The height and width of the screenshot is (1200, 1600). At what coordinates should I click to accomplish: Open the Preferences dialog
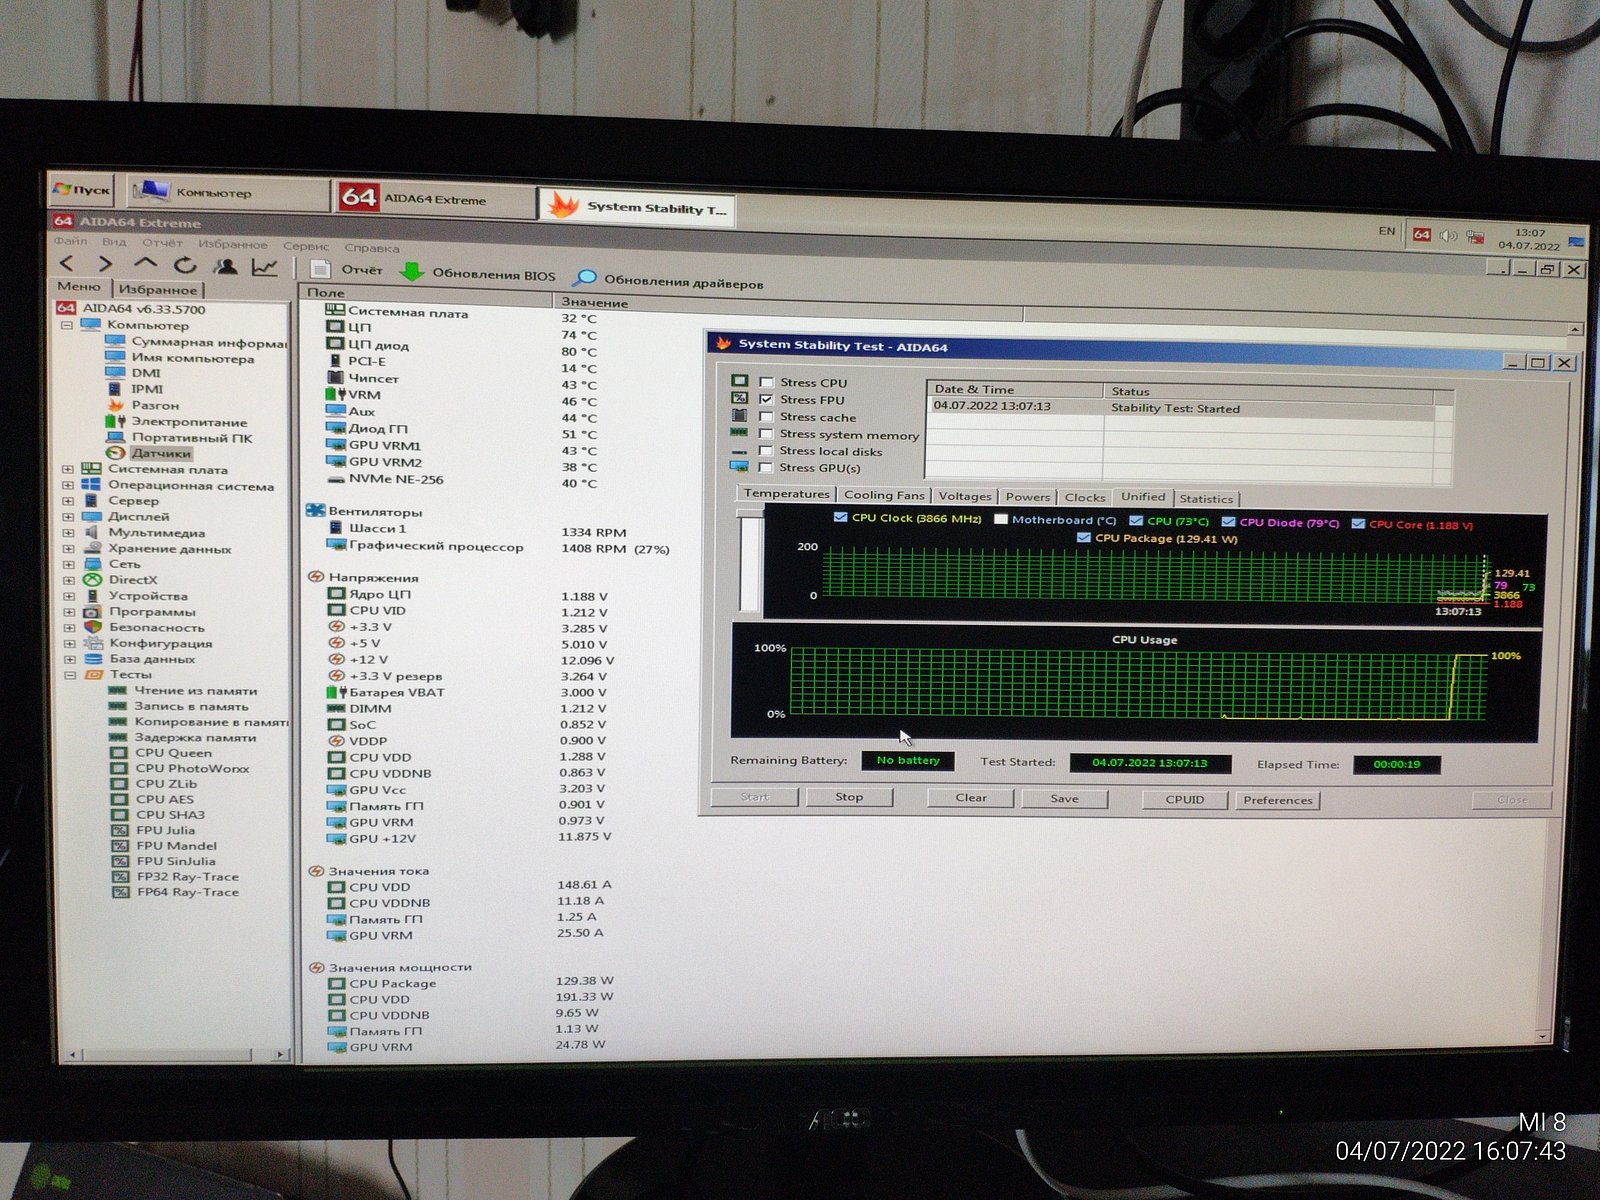pos(1277,800)
